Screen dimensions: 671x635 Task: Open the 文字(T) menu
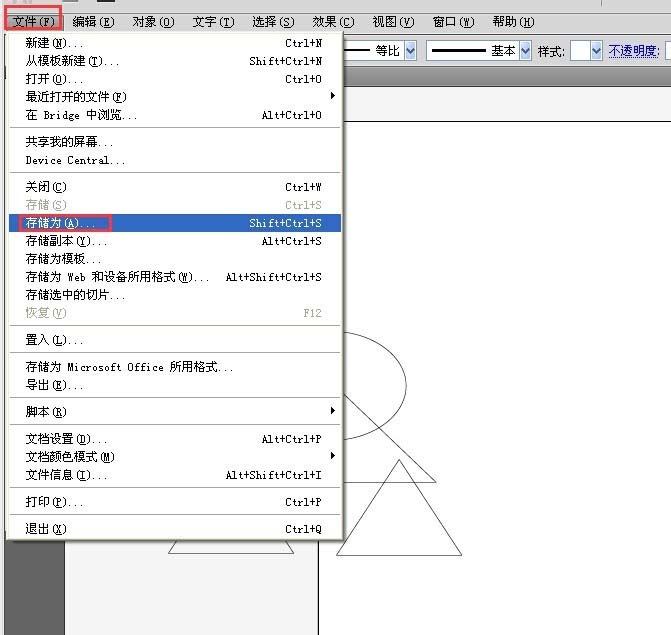click(213, 21)
